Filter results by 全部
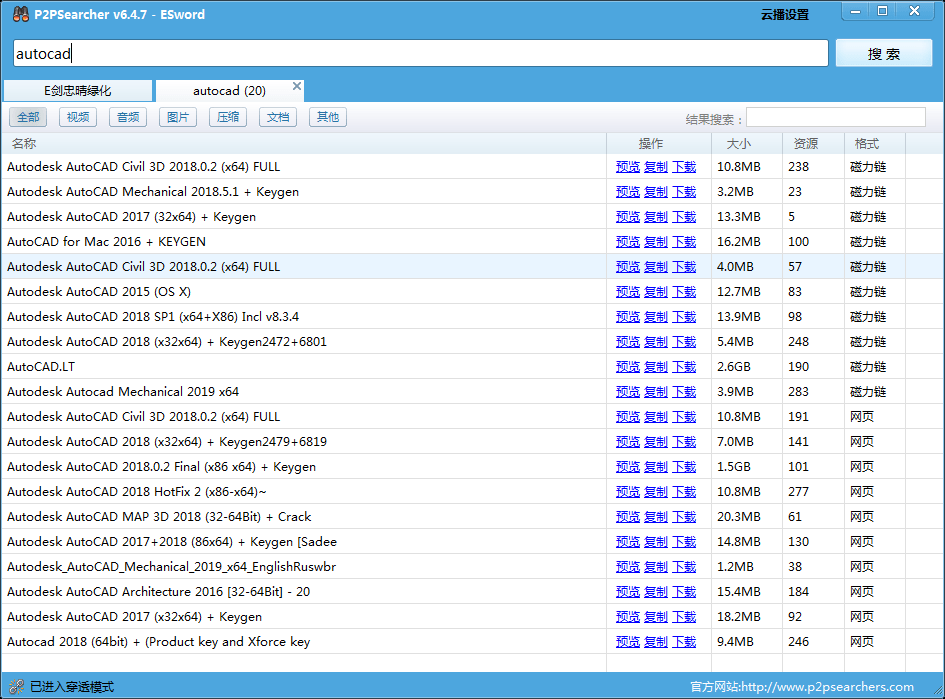Image resolution: width=945 pixels, height=699 pixels. coord(28,117)
